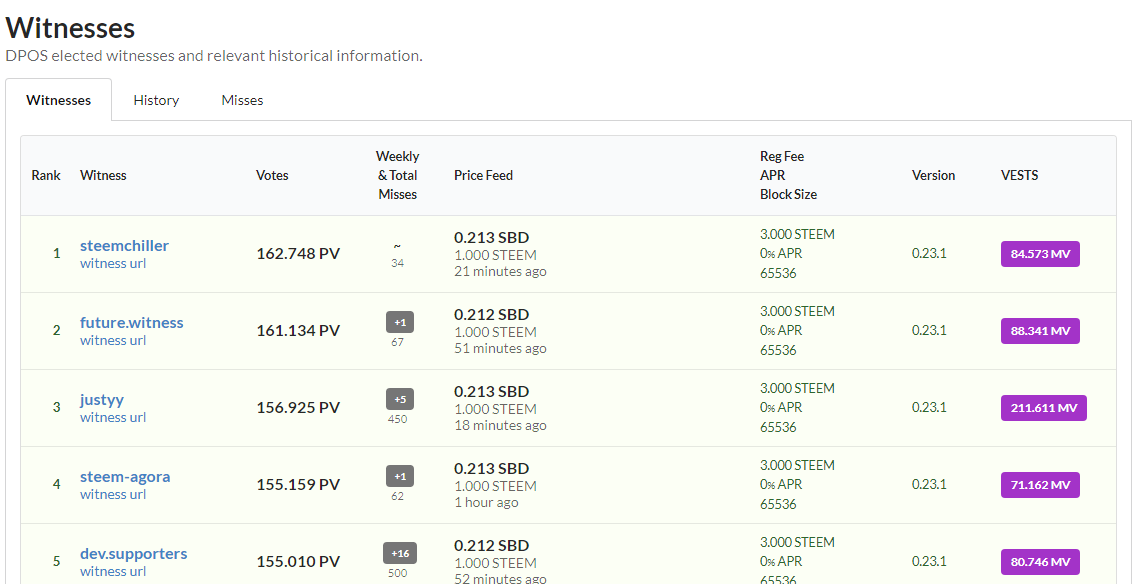This screenshot has width=1137, height=584.
Task: Follow steemchiller's witness url link
Action: click(x=112, y=263)
